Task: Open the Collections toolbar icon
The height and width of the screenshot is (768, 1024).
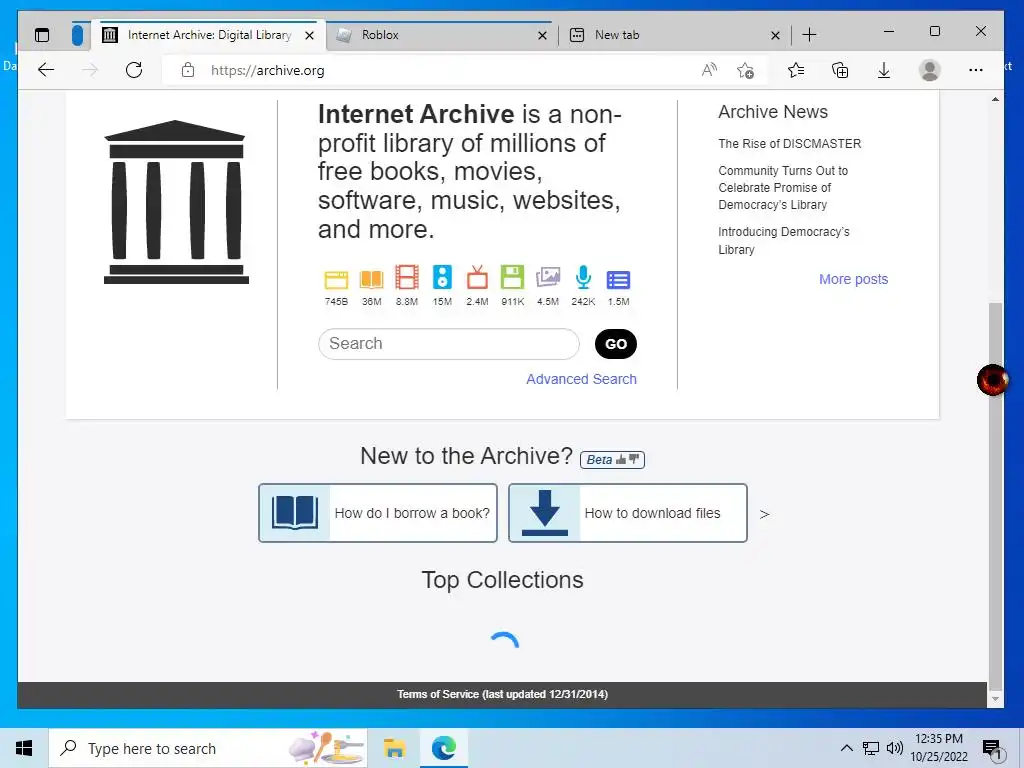Action: coord(840,70)
